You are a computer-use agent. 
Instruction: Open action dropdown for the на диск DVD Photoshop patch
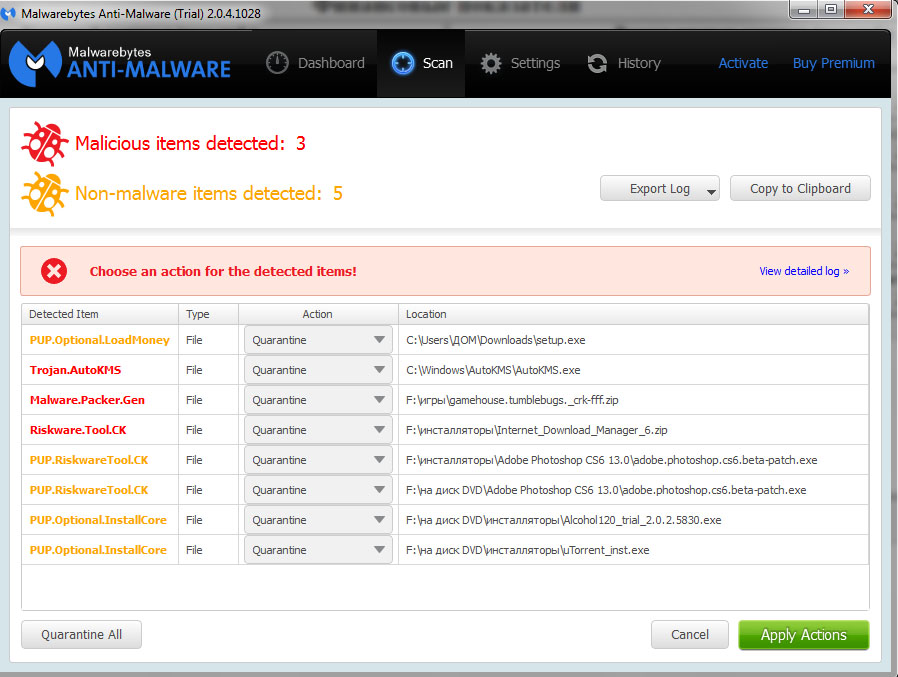point(318,490)
